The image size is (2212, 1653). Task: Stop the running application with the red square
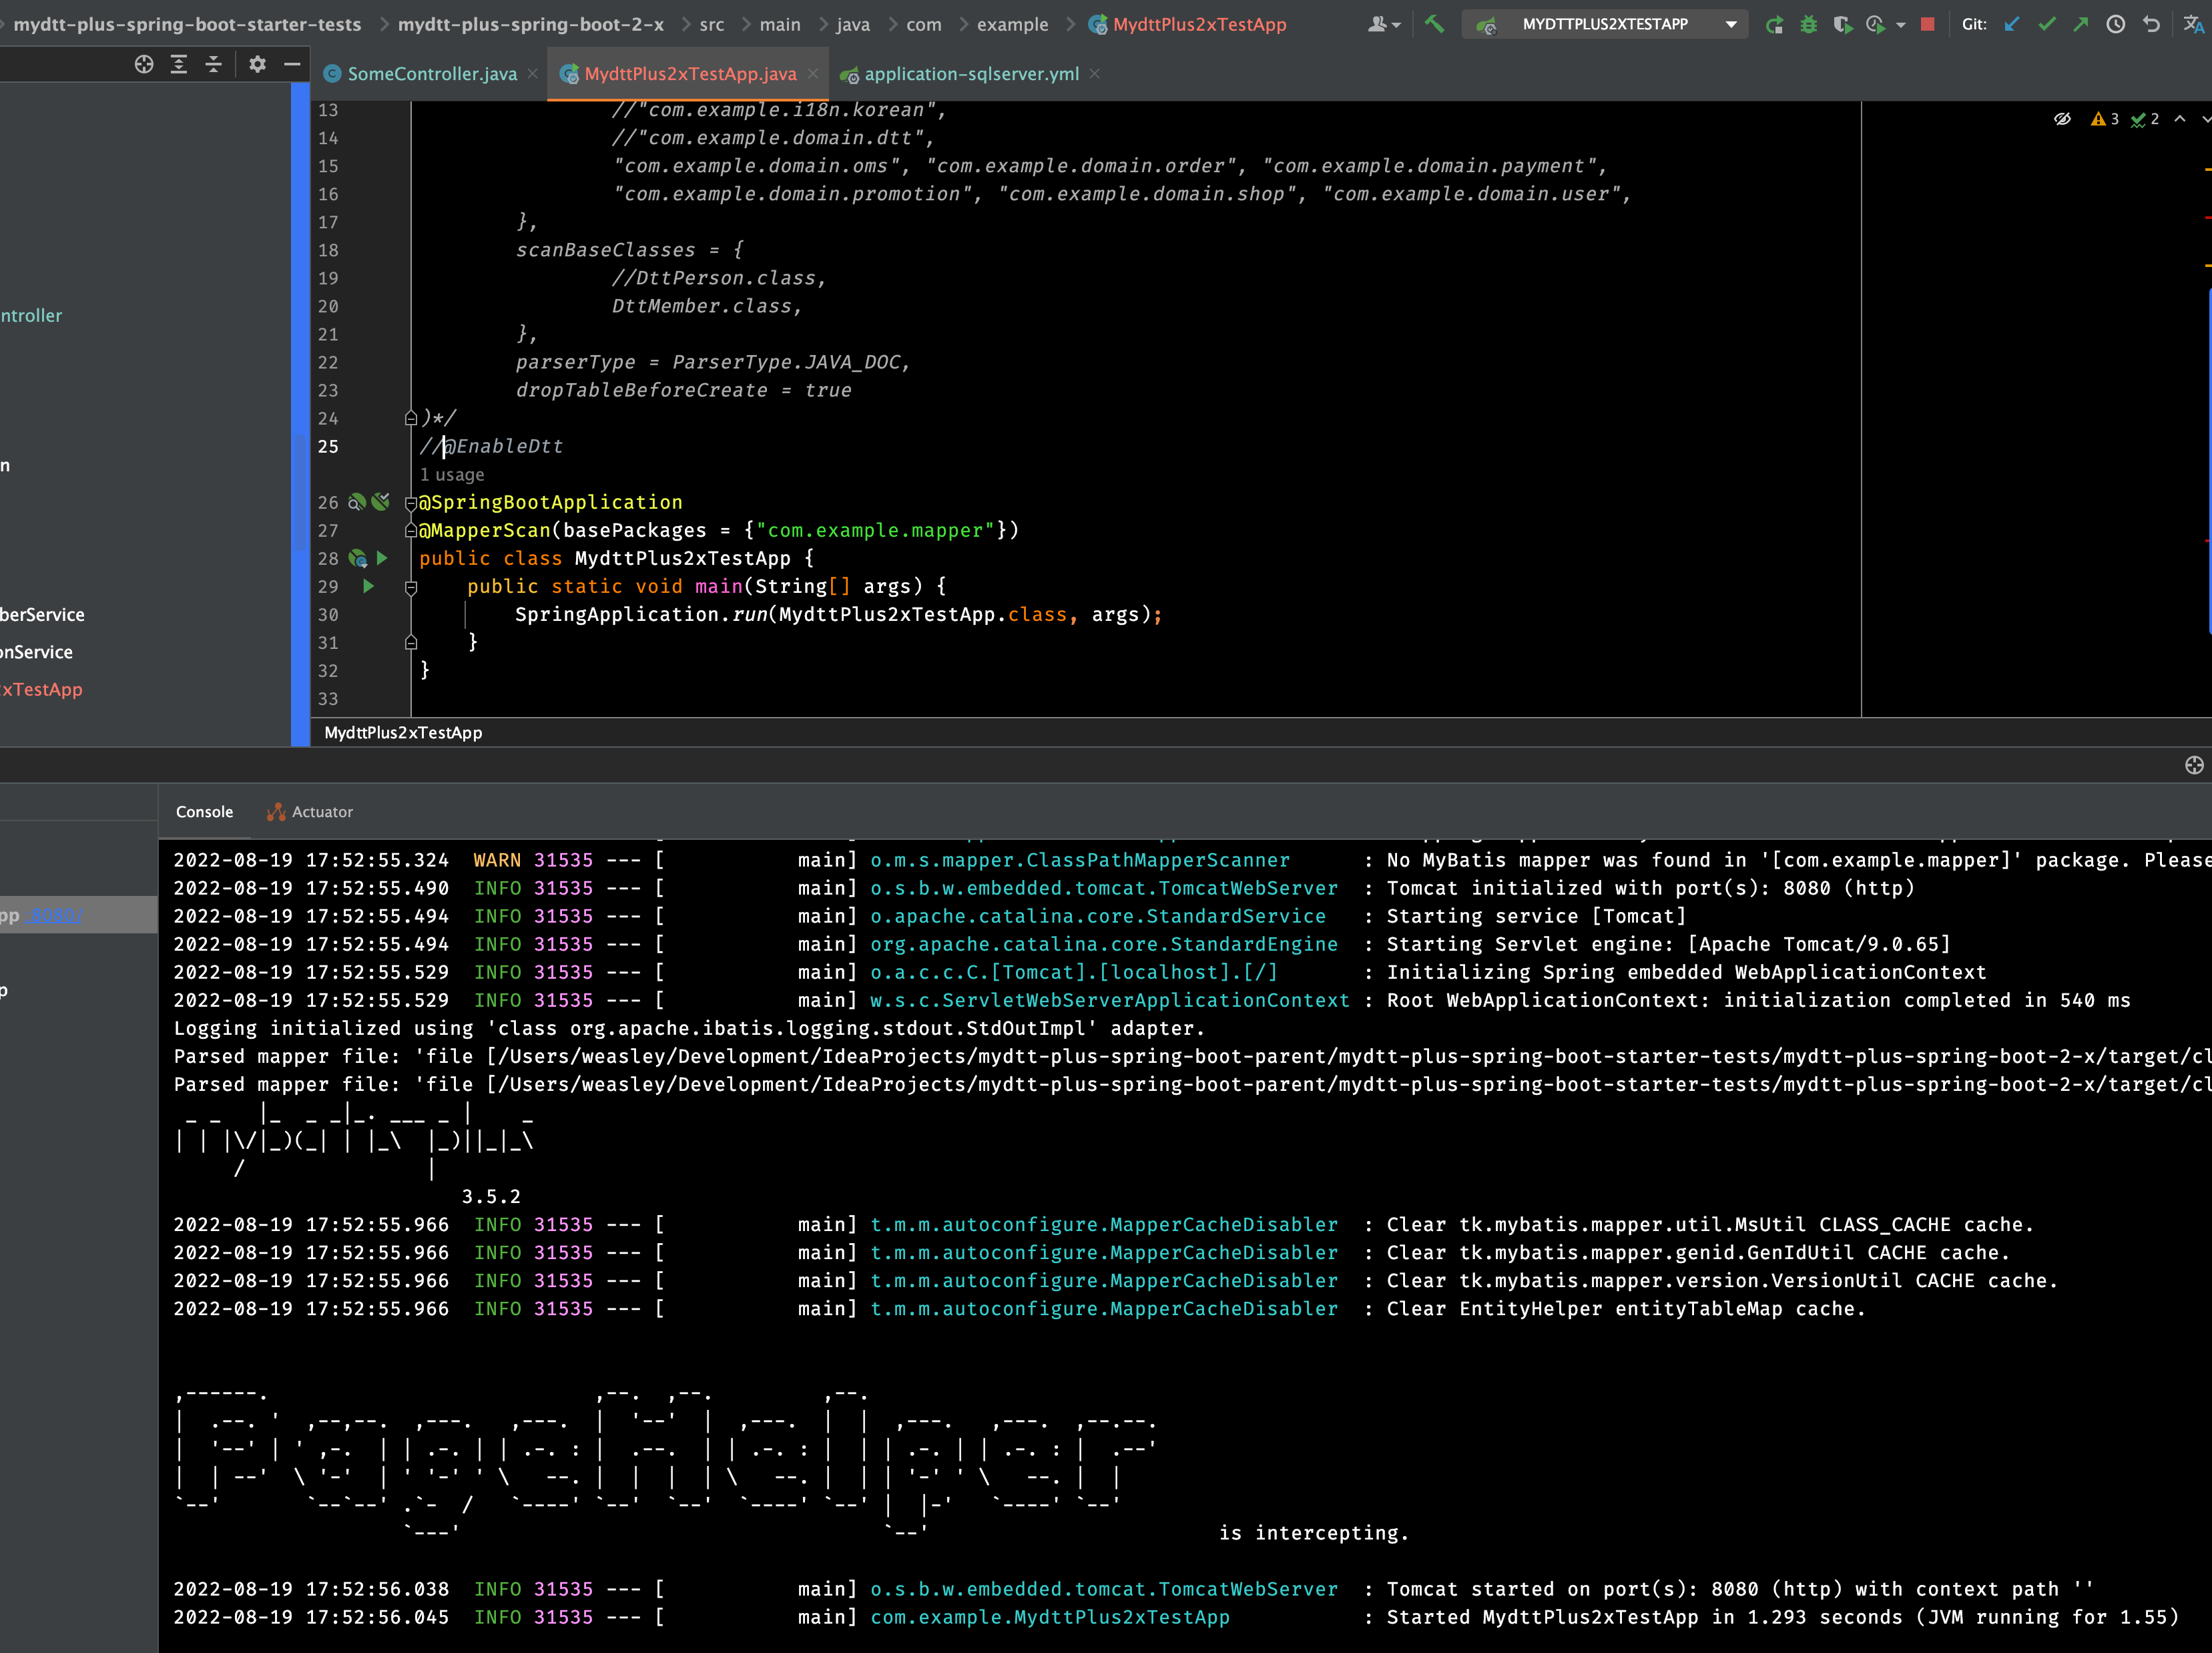click(1927, 25)
